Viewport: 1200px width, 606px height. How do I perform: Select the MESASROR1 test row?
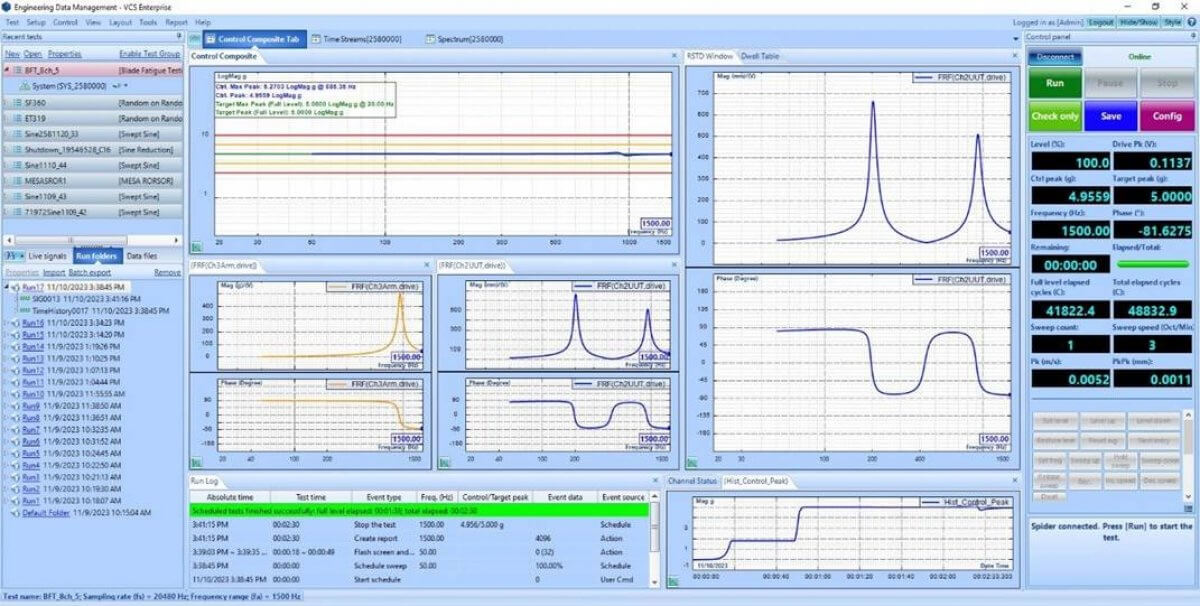point(92,181)
